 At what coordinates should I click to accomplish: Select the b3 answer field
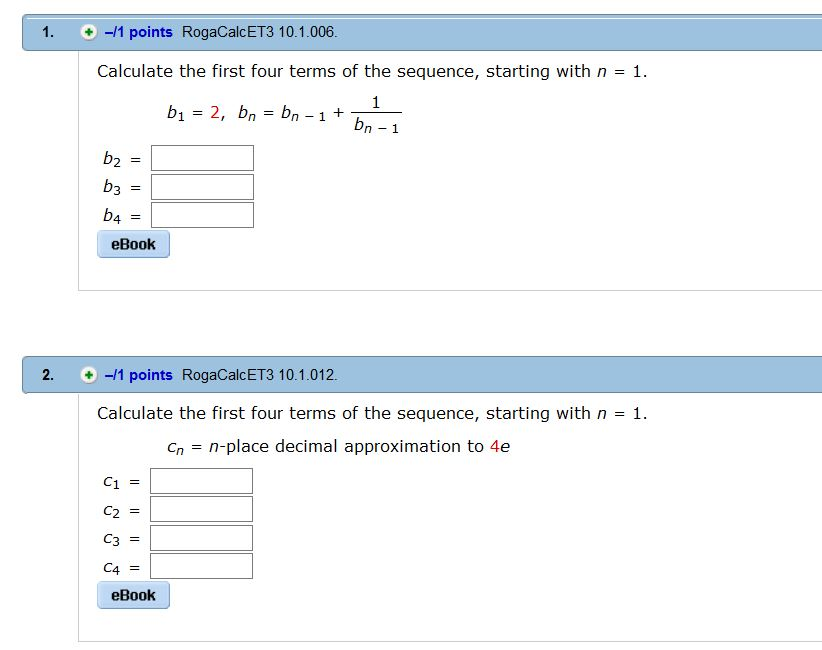200,185
